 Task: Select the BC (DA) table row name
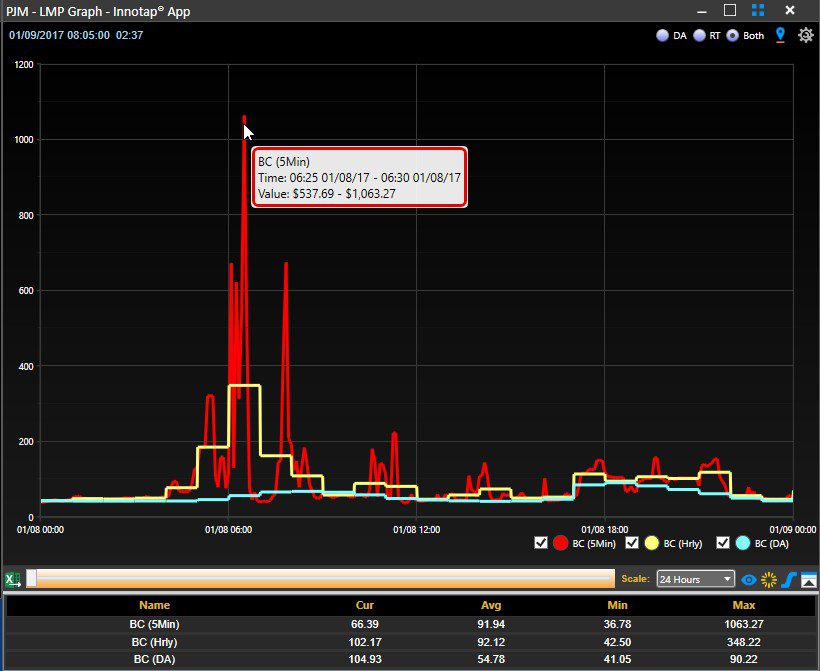(x=154, y=659)
